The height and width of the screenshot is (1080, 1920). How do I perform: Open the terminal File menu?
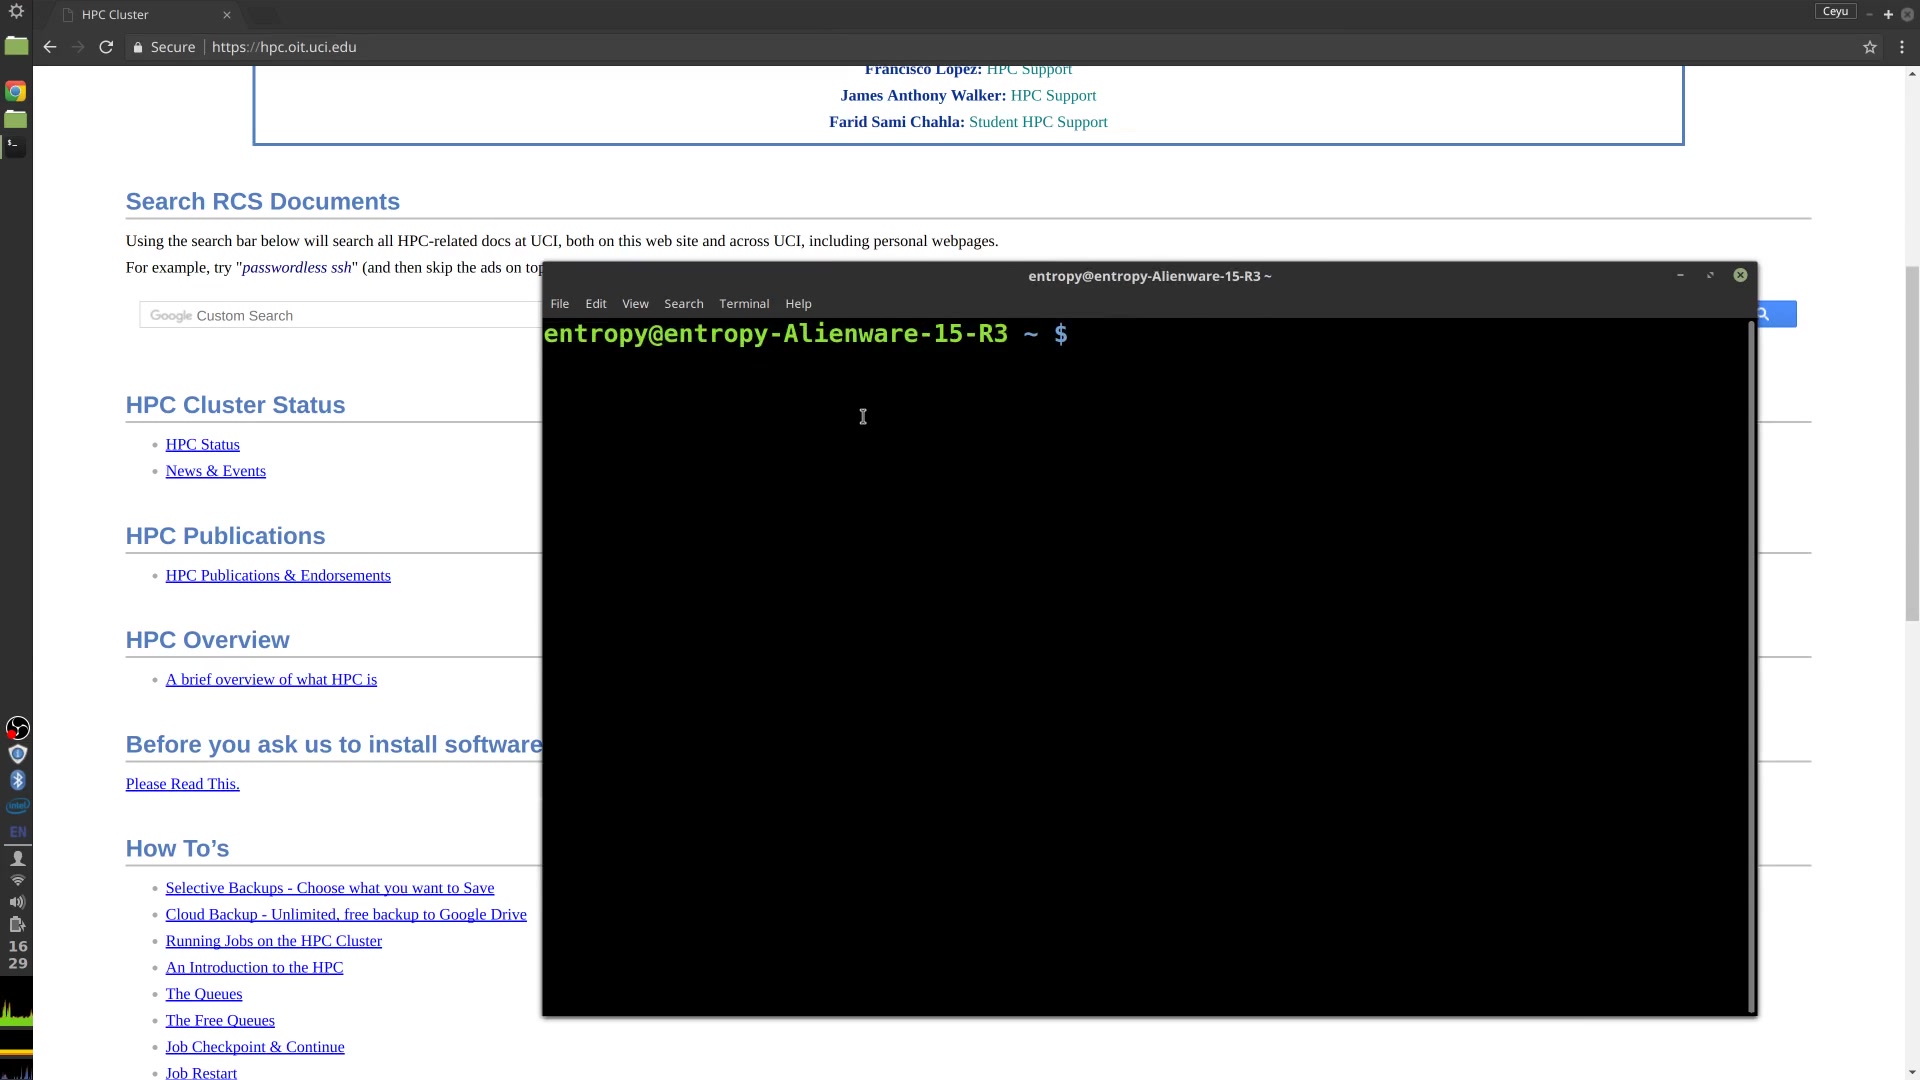click(559, 304)
